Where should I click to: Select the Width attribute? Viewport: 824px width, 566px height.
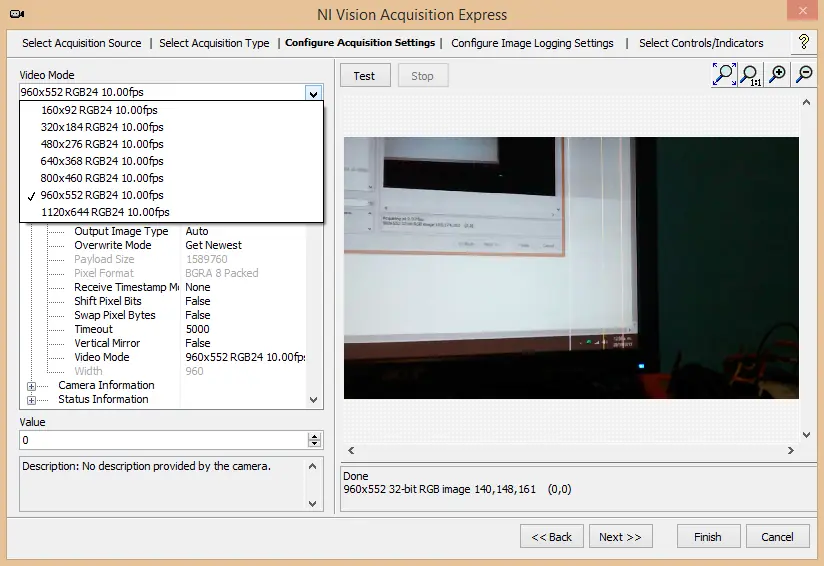point(88,371)
